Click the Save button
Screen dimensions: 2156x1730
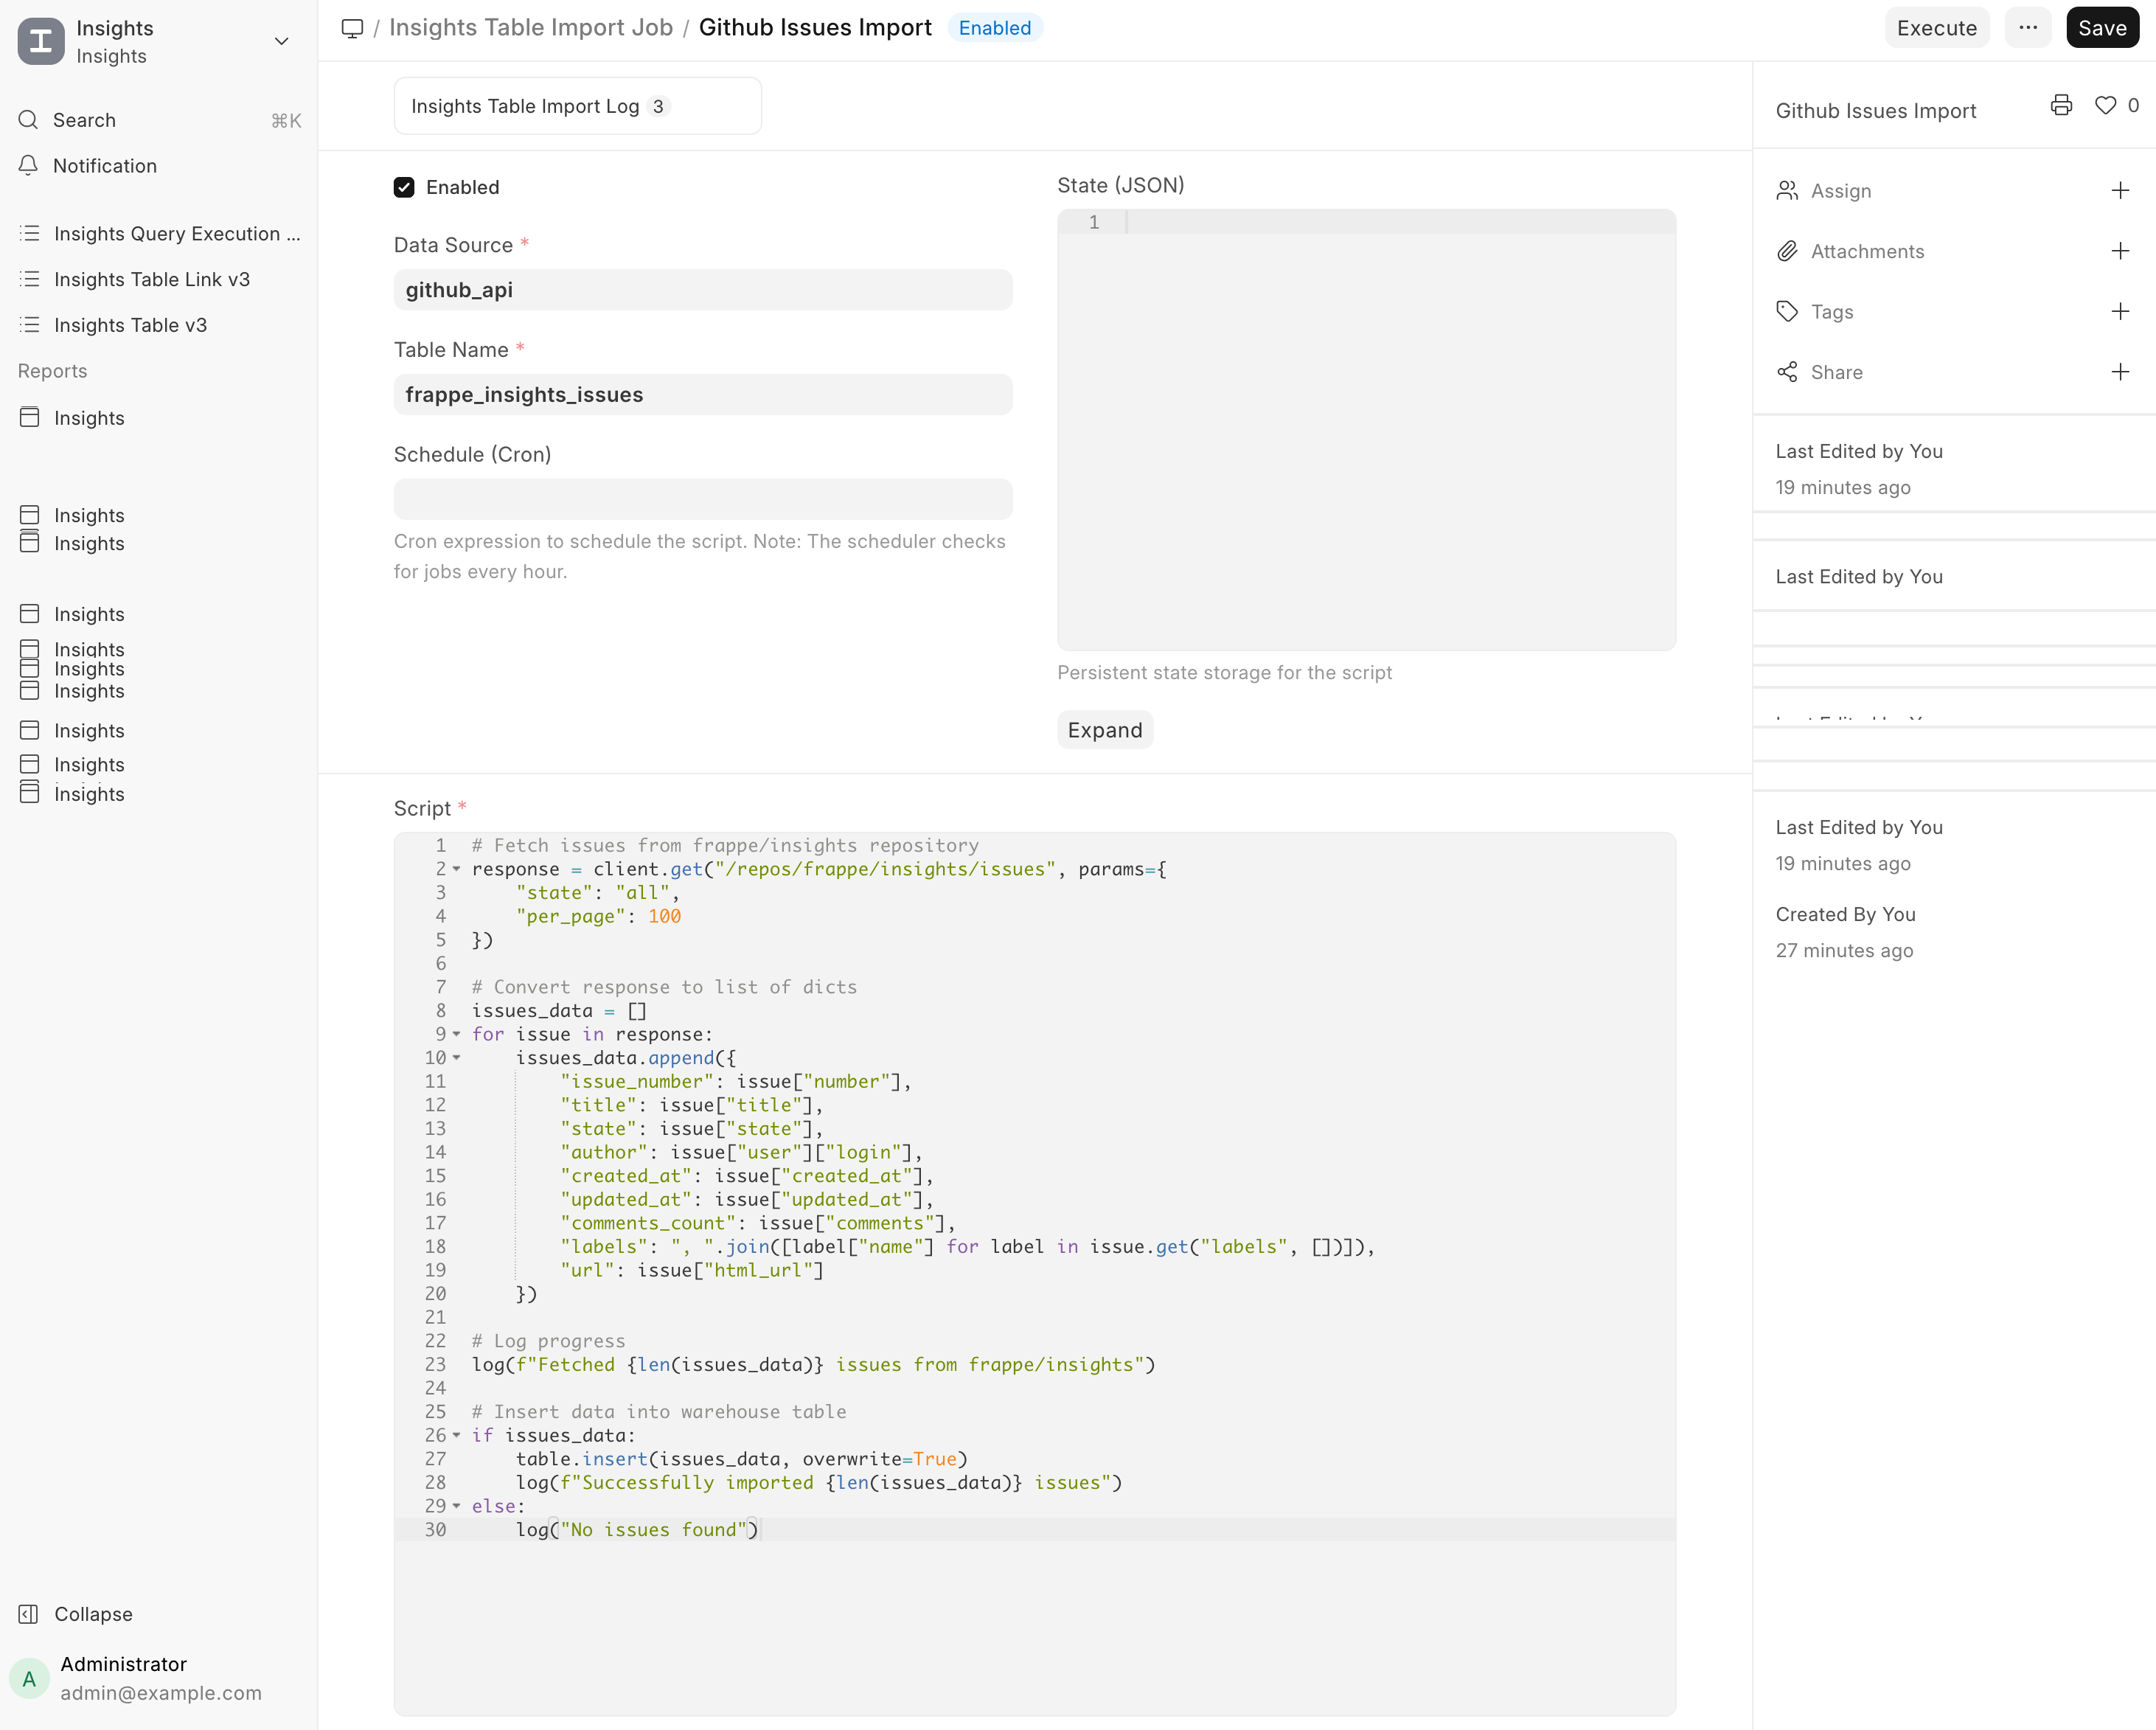tap(2102, 28)
